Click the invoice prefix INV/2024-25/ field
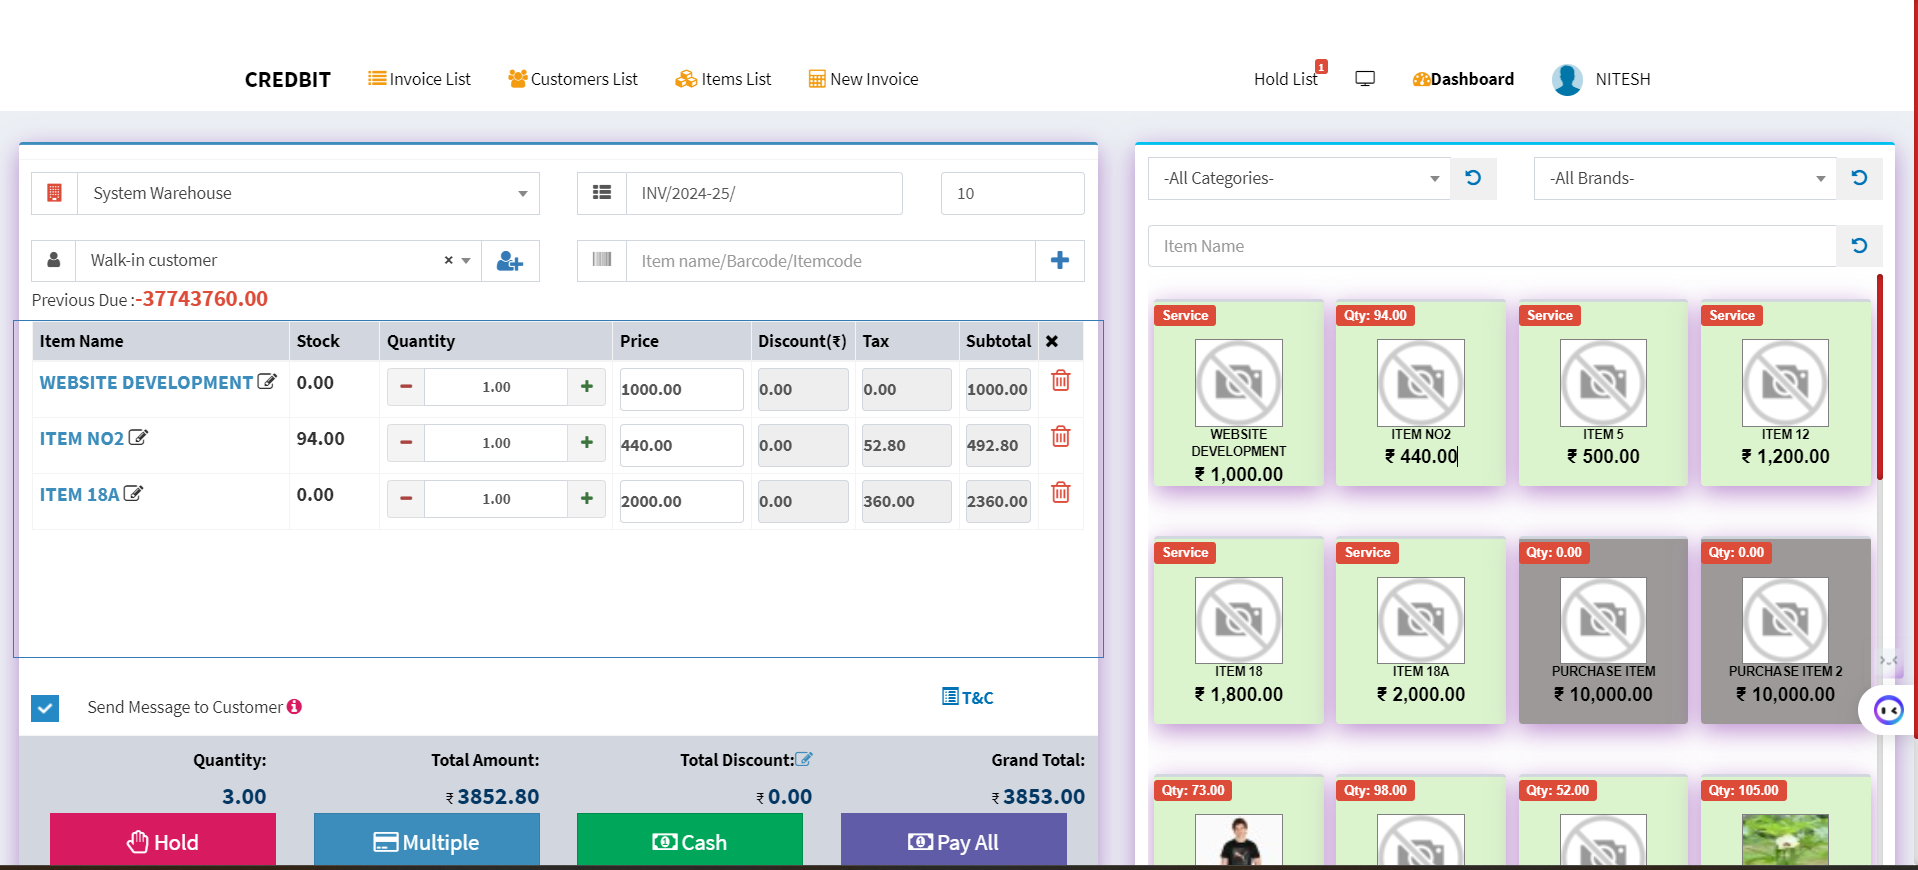Viewport: 1918px width, 870px height. pyautogui.click(x=764, y=193)
